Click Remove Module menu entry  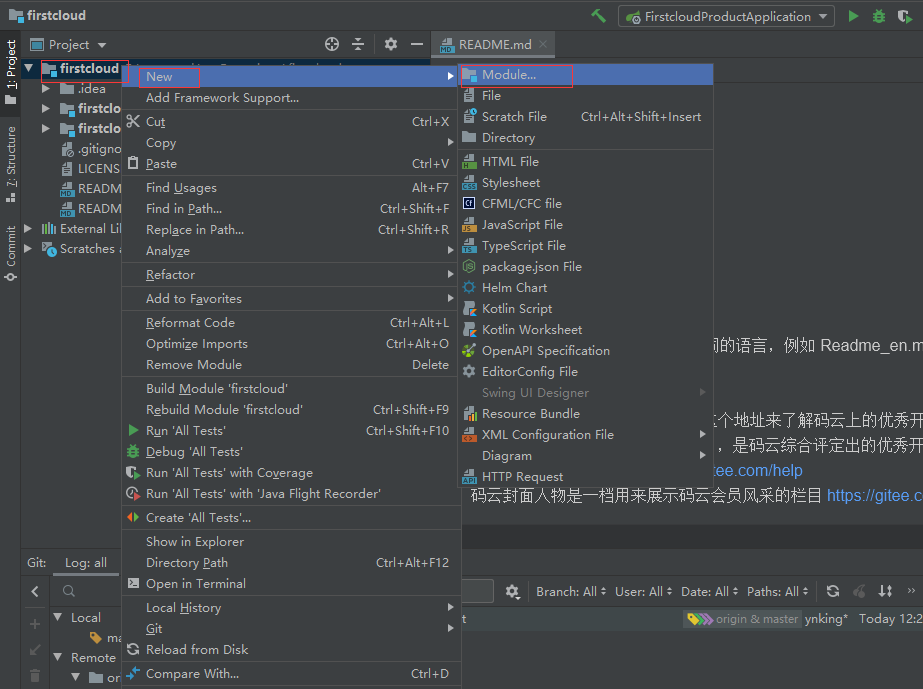[291, 365]
